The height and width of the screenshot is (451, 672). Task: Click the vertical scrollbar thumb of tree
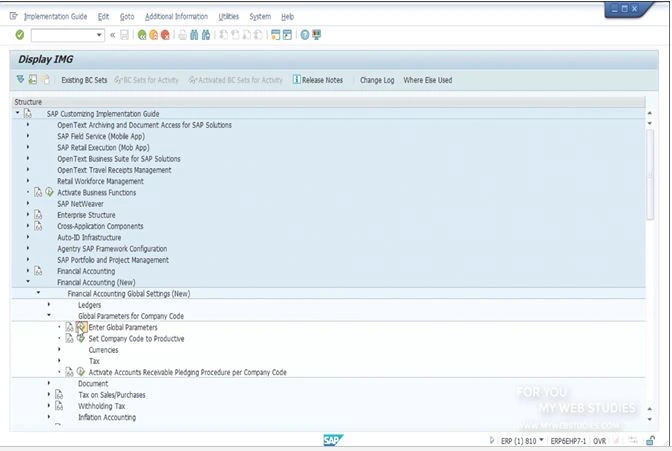650,174
